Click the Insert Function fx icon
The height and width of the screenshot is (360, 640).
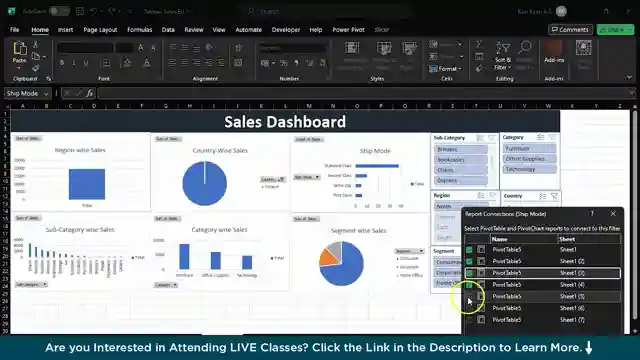(x=90, y=93)
